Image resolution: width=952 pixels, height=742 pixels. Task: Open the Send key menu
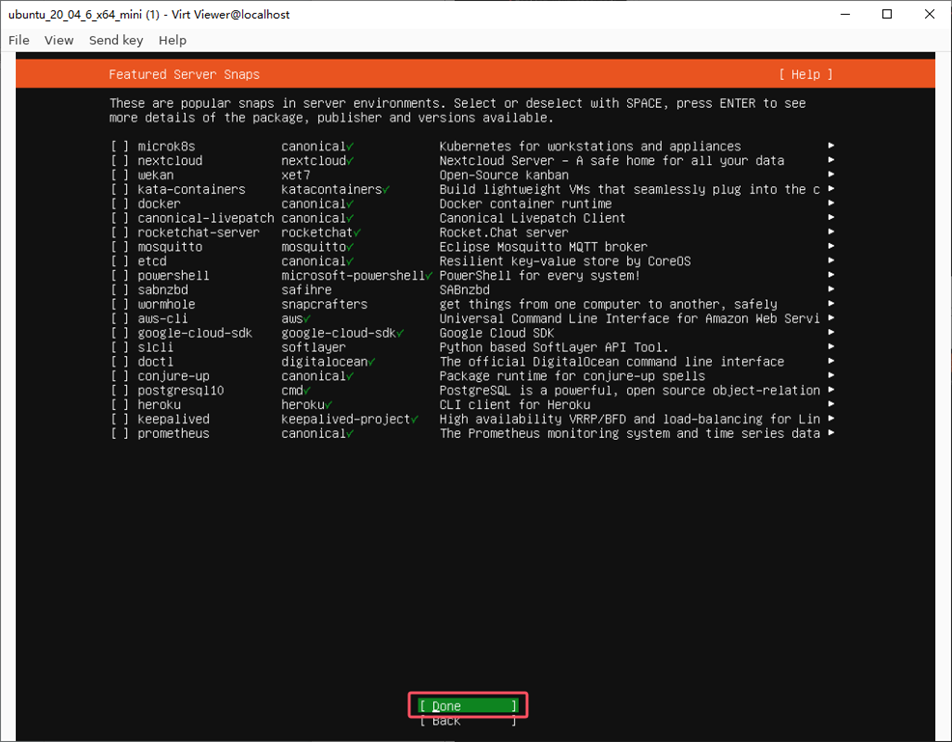coord(116,40)
